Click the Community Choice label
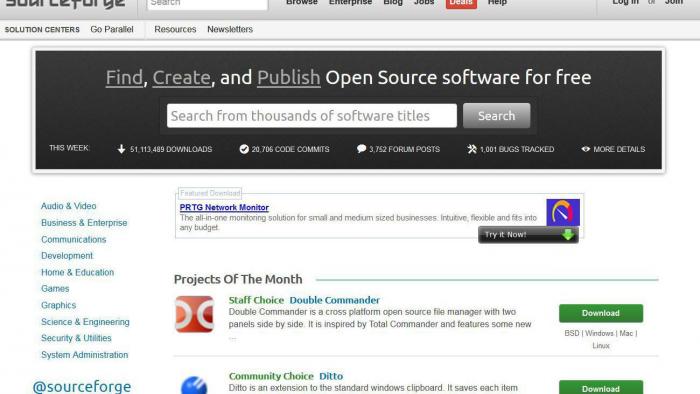 coord(271,376)
